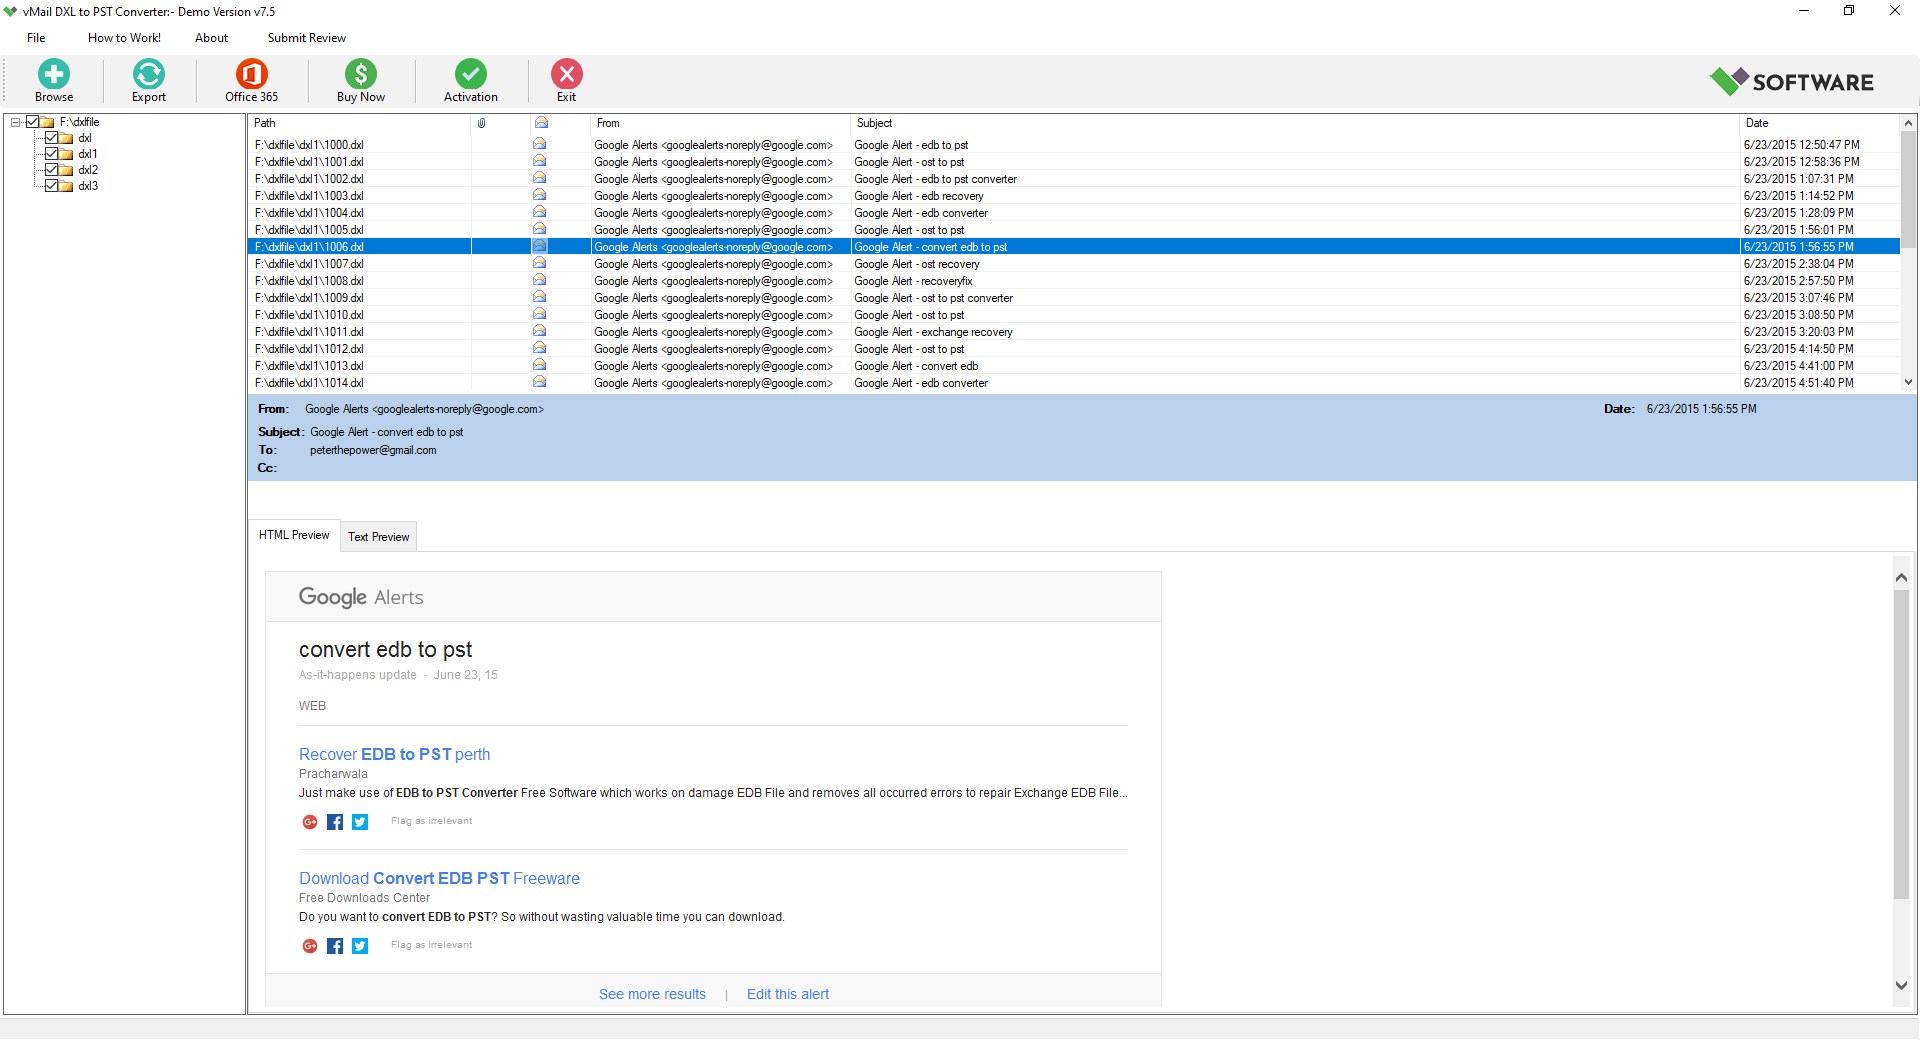This screenshot has height=1040, width=1920.
Task: Switch to the Text Preview tab
Action: pos(379,537)
